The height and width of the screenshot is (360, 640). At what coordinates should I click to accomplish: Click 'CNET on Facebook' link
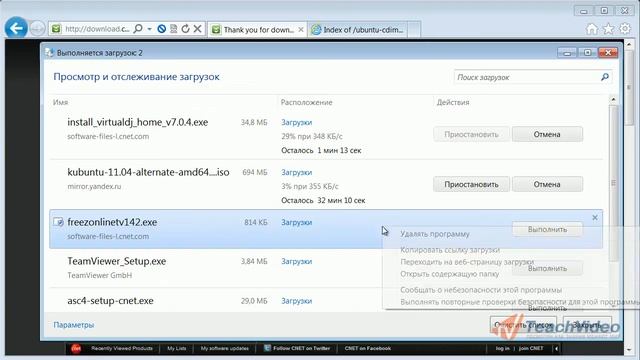[368, 349]
